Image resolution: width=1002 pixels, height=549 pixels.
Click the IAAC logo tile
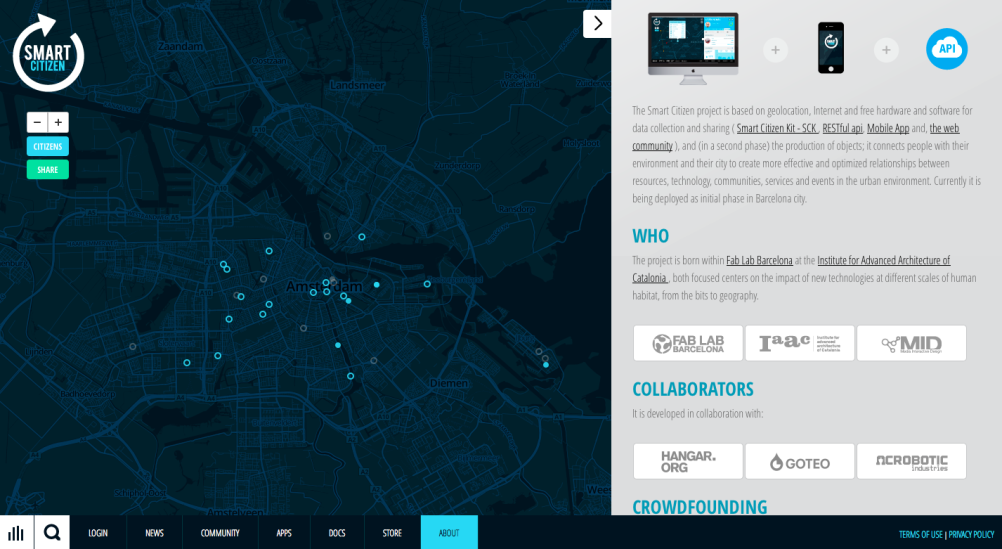click(x=799, y=343)
